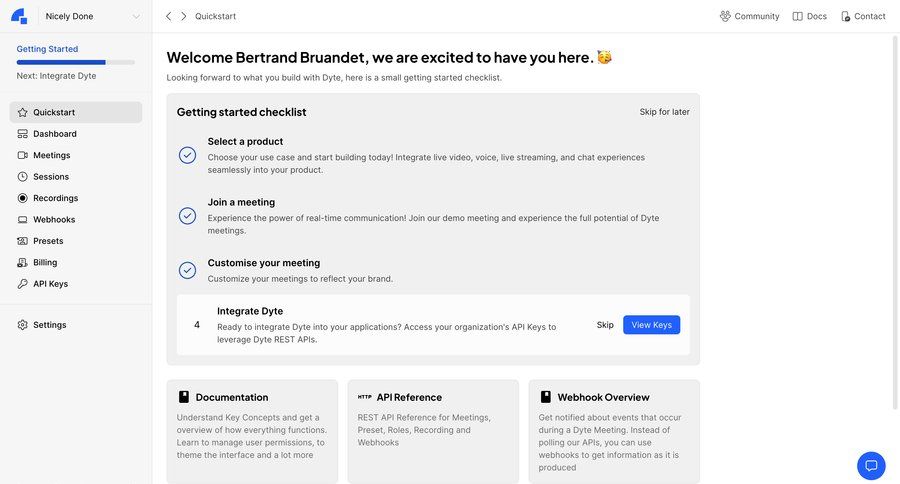Click the Webhooks laptop icon
Image resolution: width=900 pixels, height=484 pixels.
[x=22, y=219]
